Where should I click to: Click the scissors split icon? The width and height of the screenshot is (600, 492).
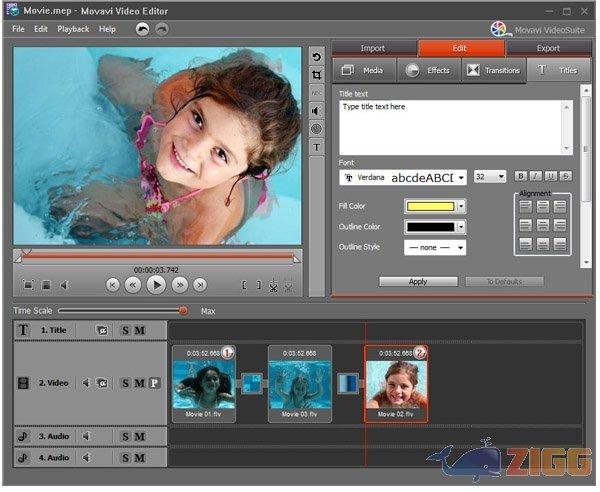click(x=273, y=286)
